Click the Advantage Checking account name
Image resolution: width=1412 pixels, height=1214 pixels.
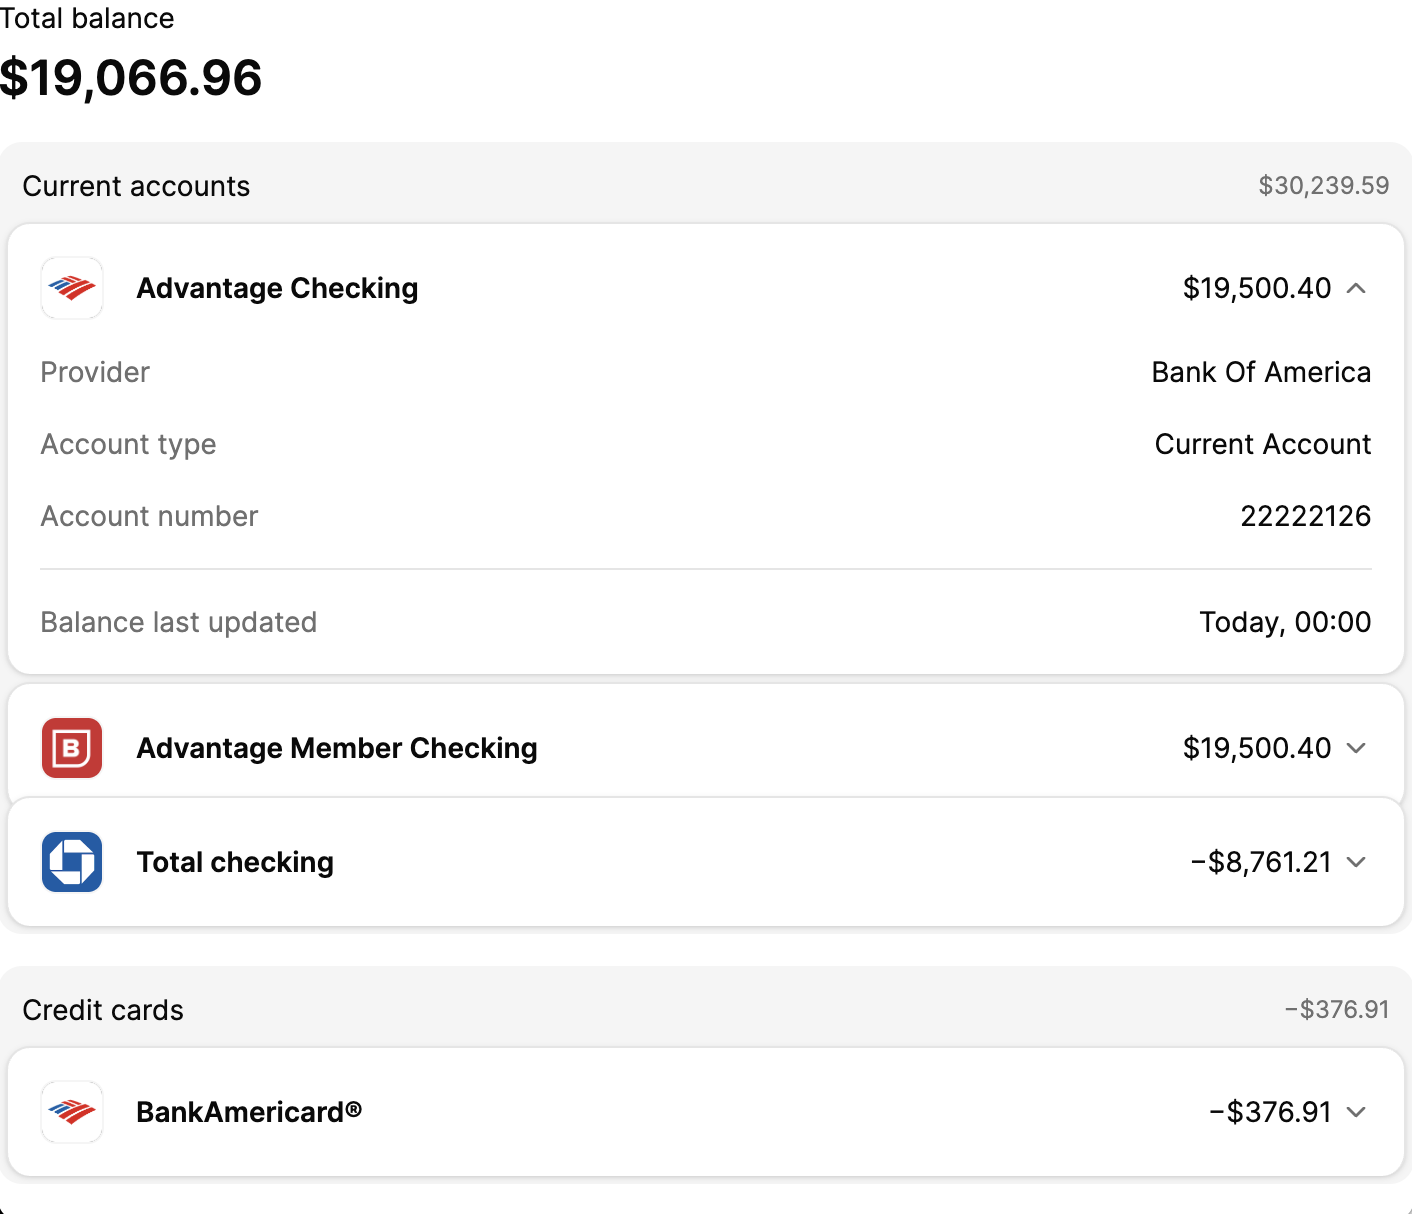(277, 288)
